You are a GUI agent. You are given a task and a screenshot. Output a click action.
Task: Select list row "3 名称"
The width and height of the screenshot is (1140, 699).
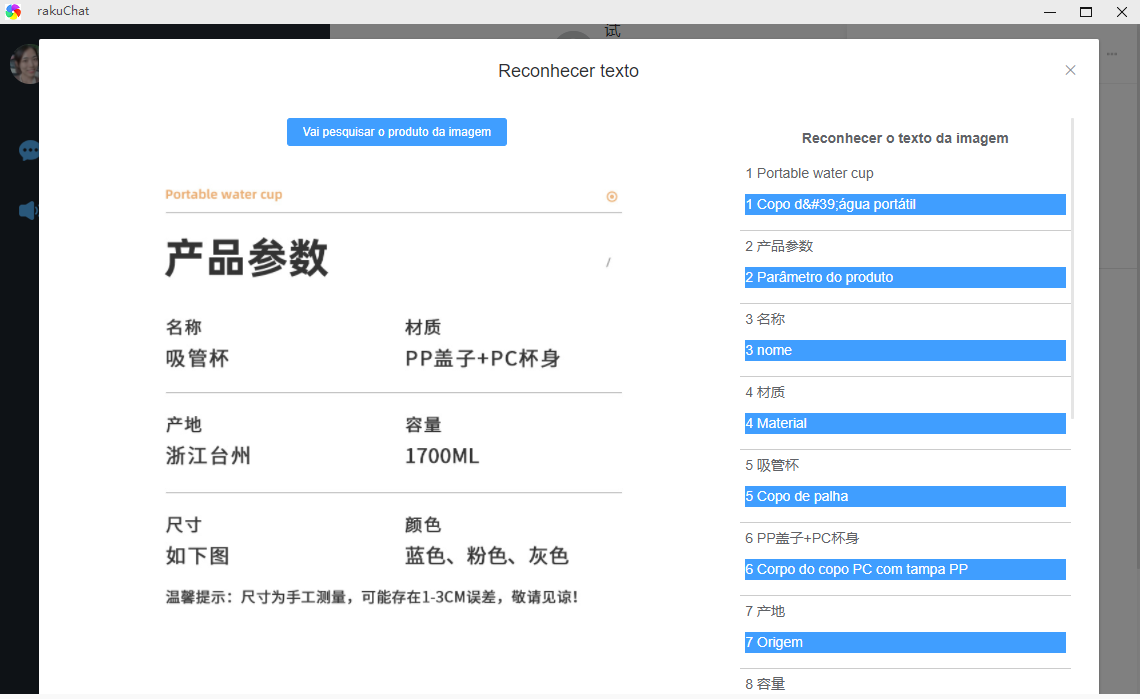905,319
